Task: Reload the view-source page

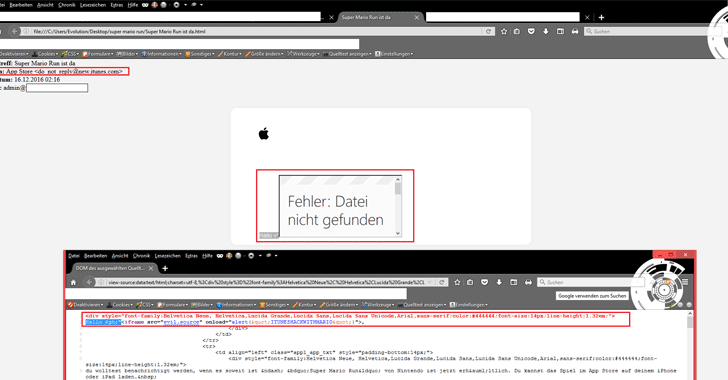Action: [442, 282]
